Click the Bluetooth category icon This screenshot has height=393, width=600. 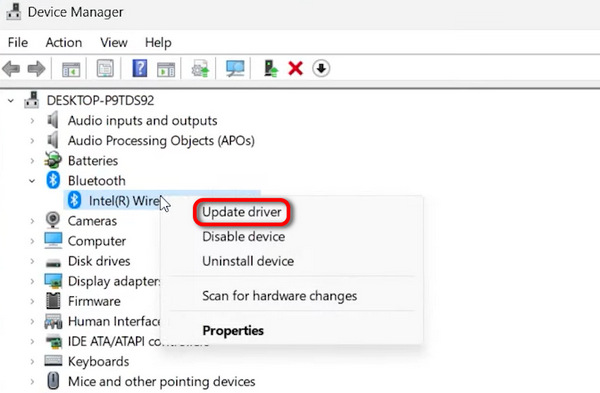pos(53,180)
